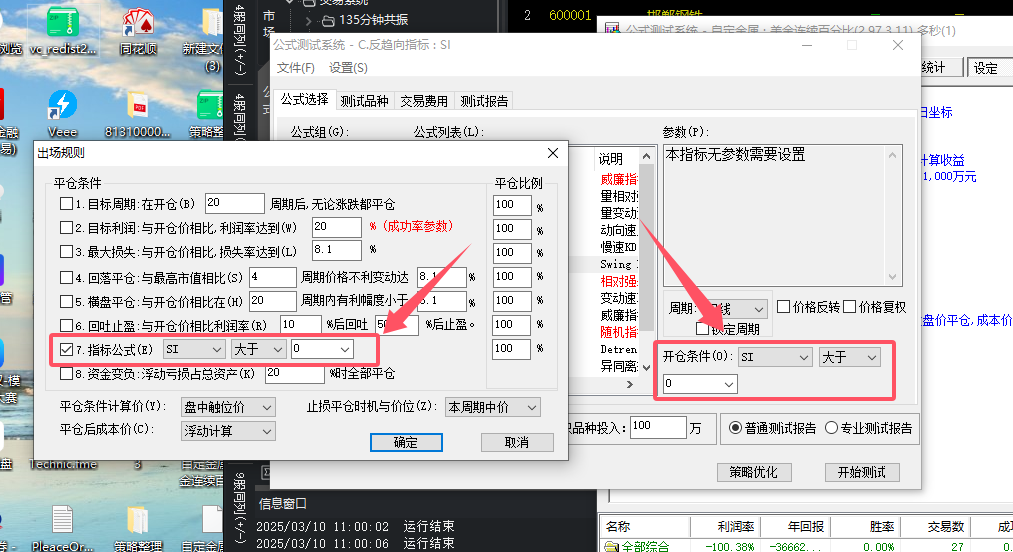Open the 设置(S) menu
The width and height of the screenshot is (1013, 552).
pyautogui.click(x=348, y=68)
